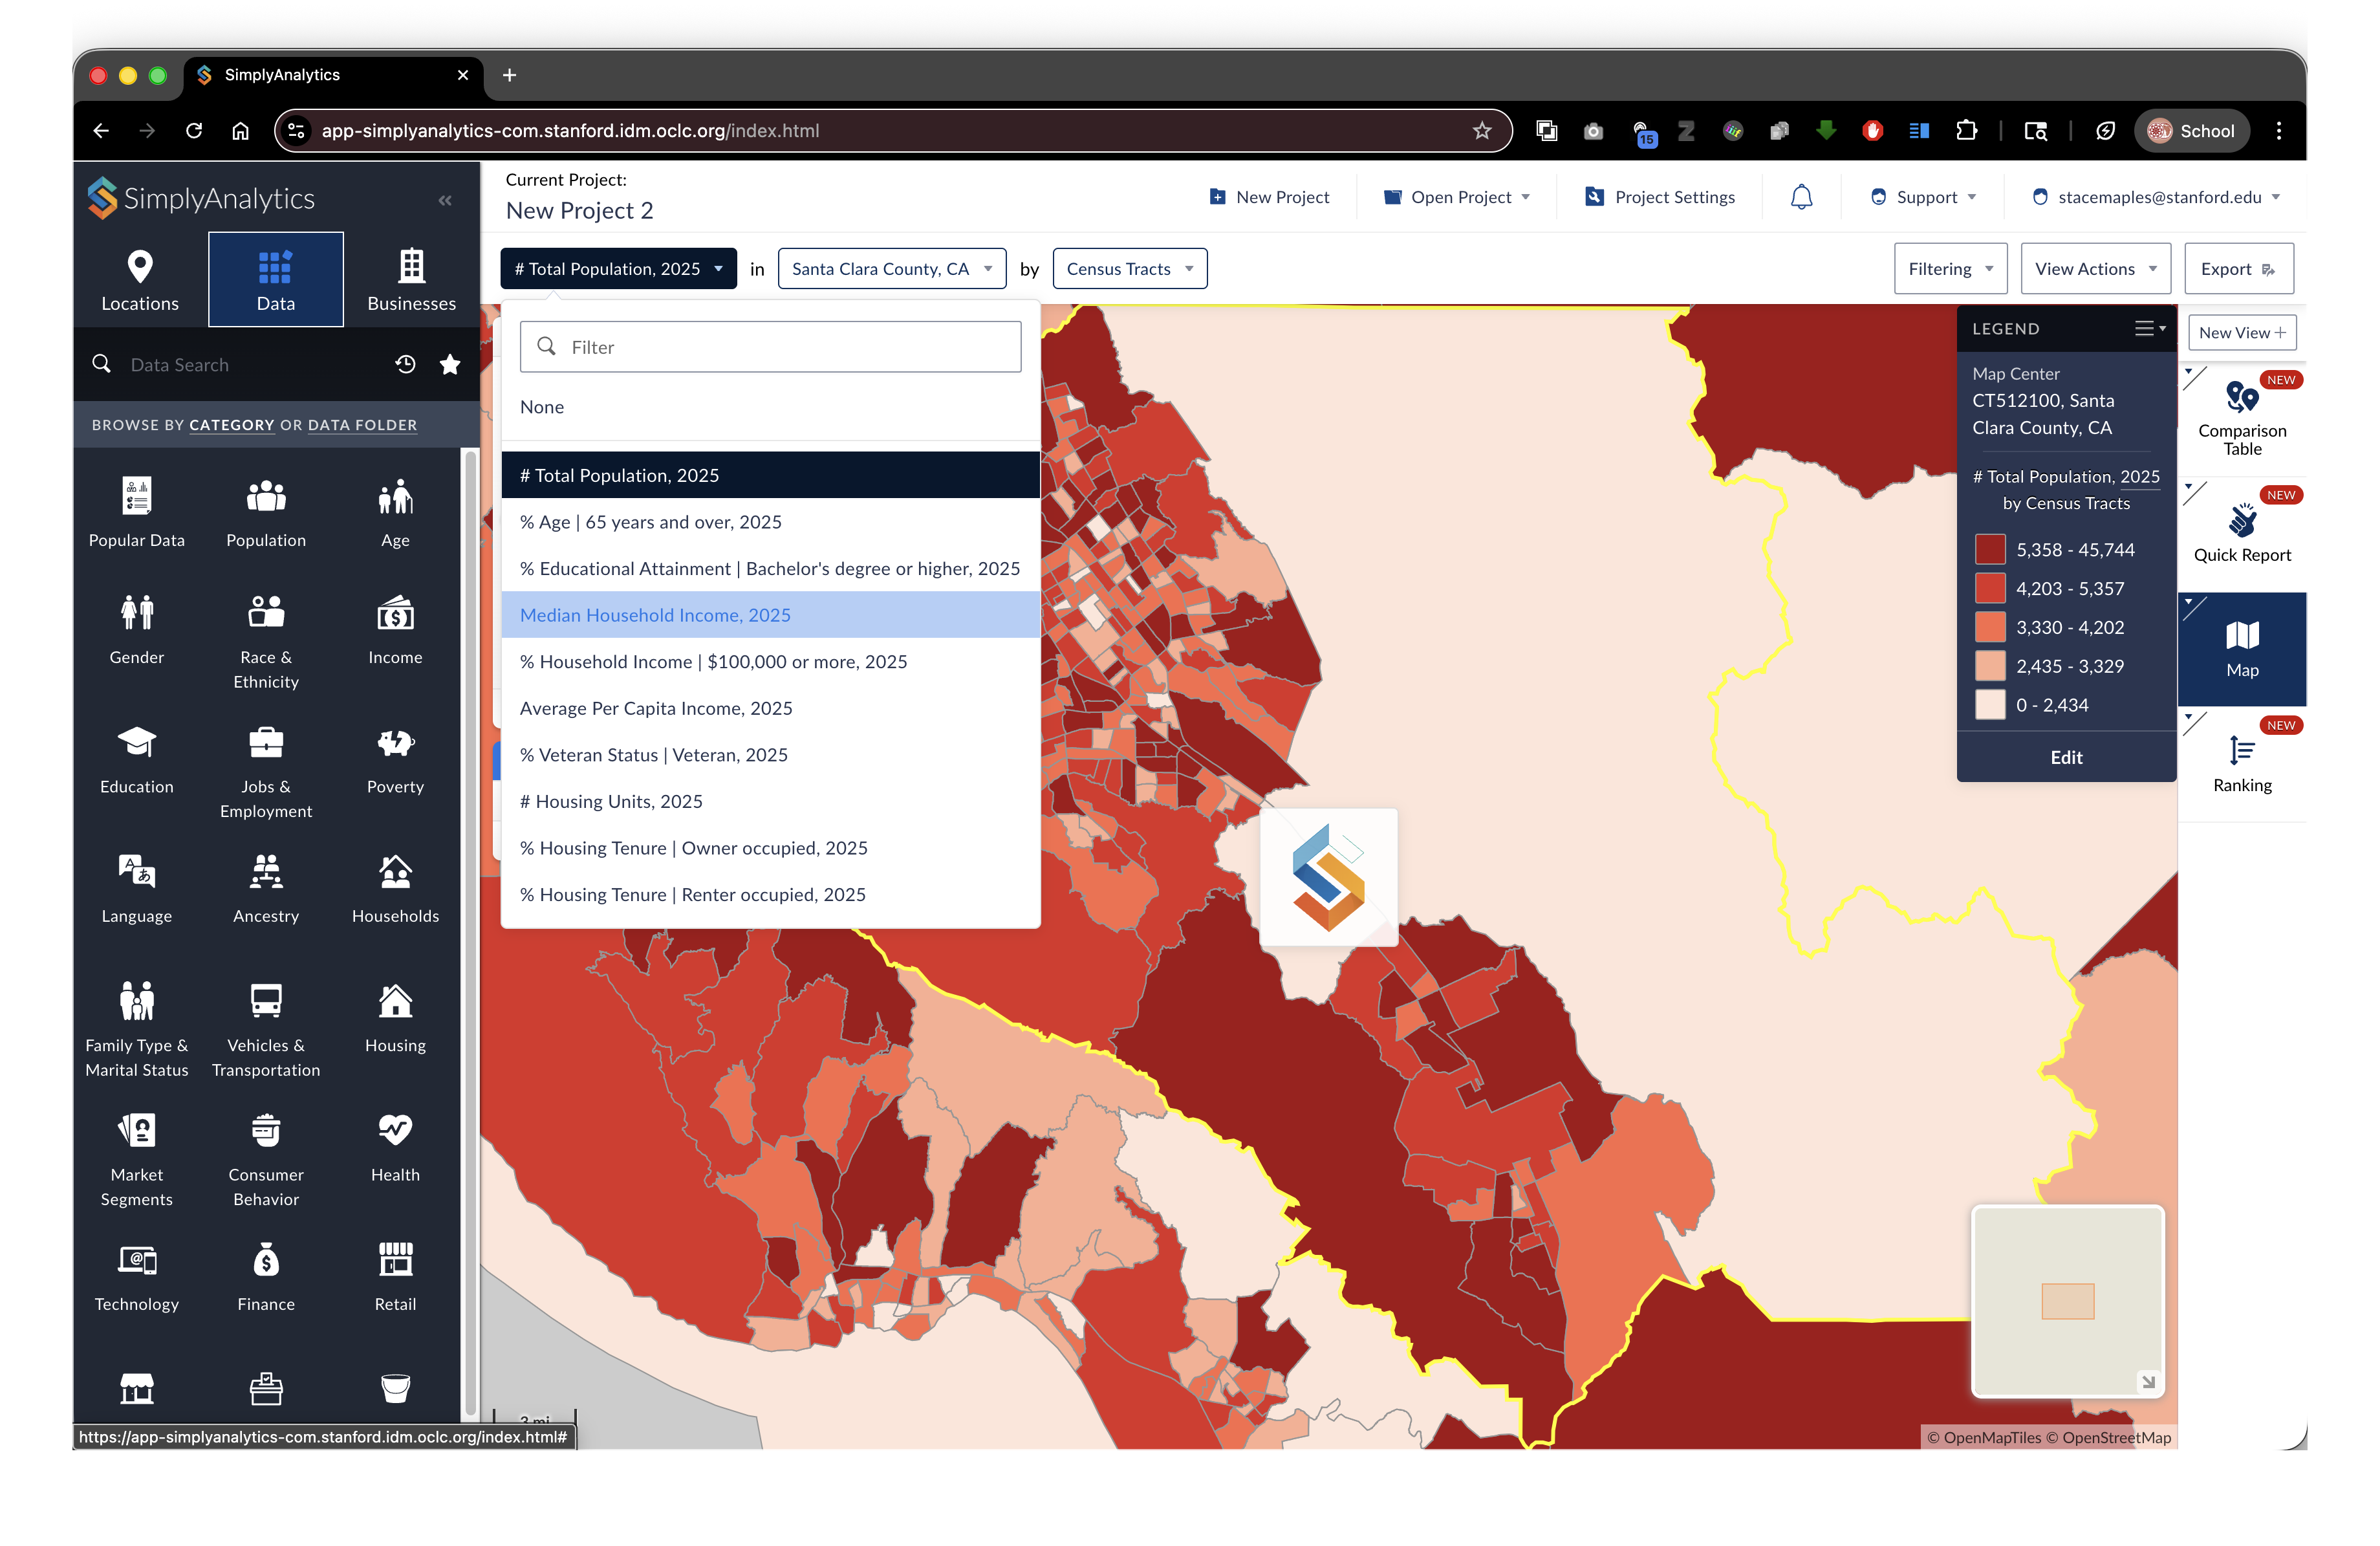Choose # Housing Units, 2025
Screen dimensions: 2380x1546
770,802
